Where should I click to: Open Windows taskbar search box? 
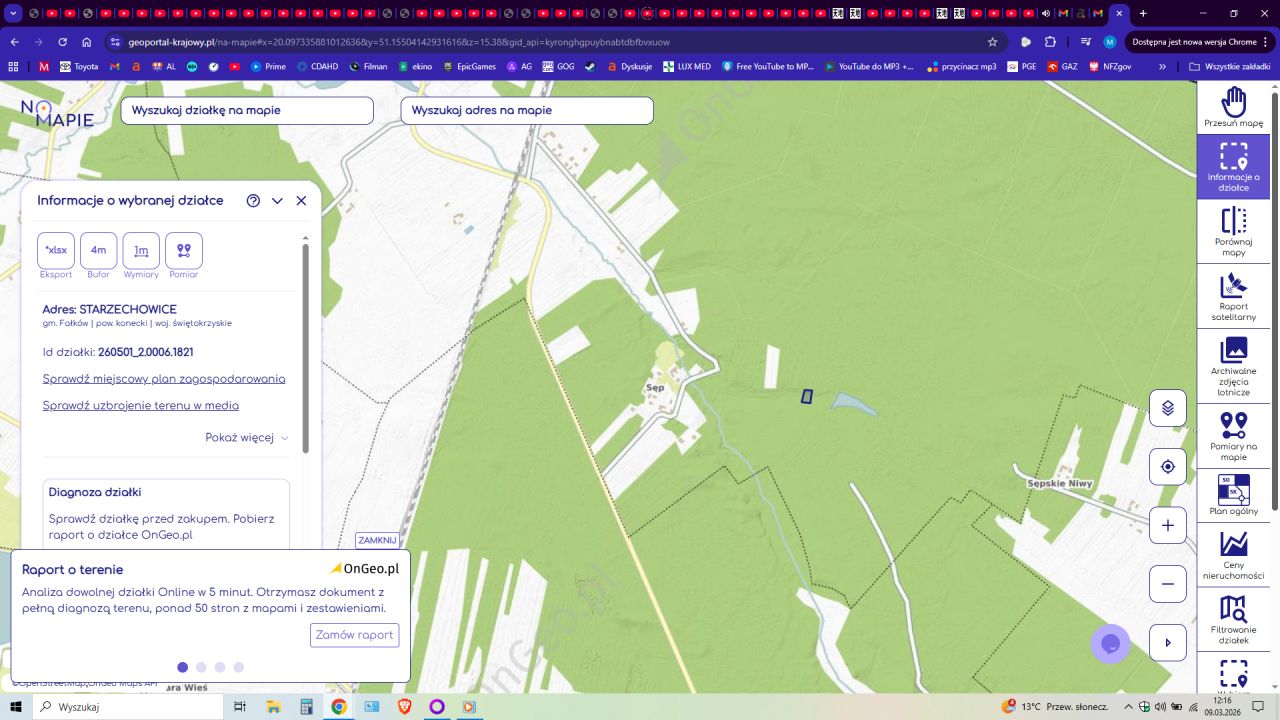(x=128, y=707)
